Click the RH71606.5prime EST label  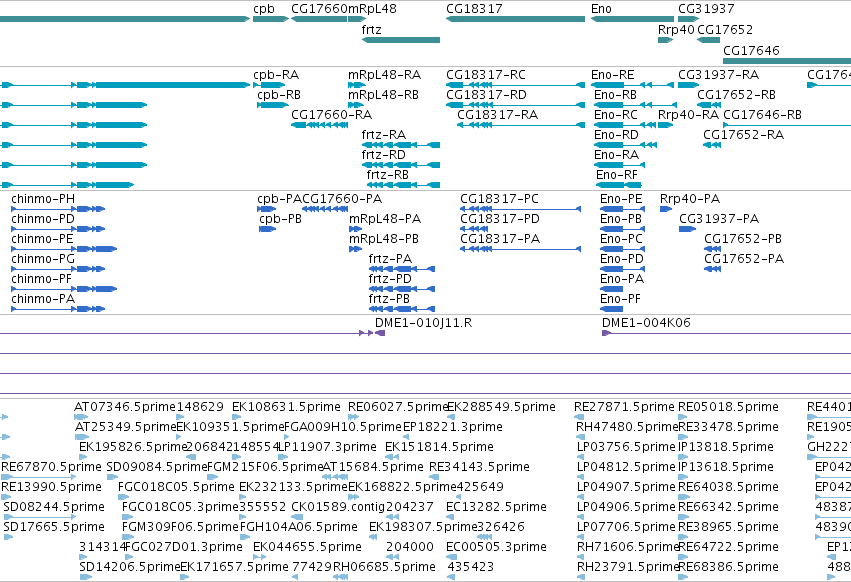(x=628, y=547)
